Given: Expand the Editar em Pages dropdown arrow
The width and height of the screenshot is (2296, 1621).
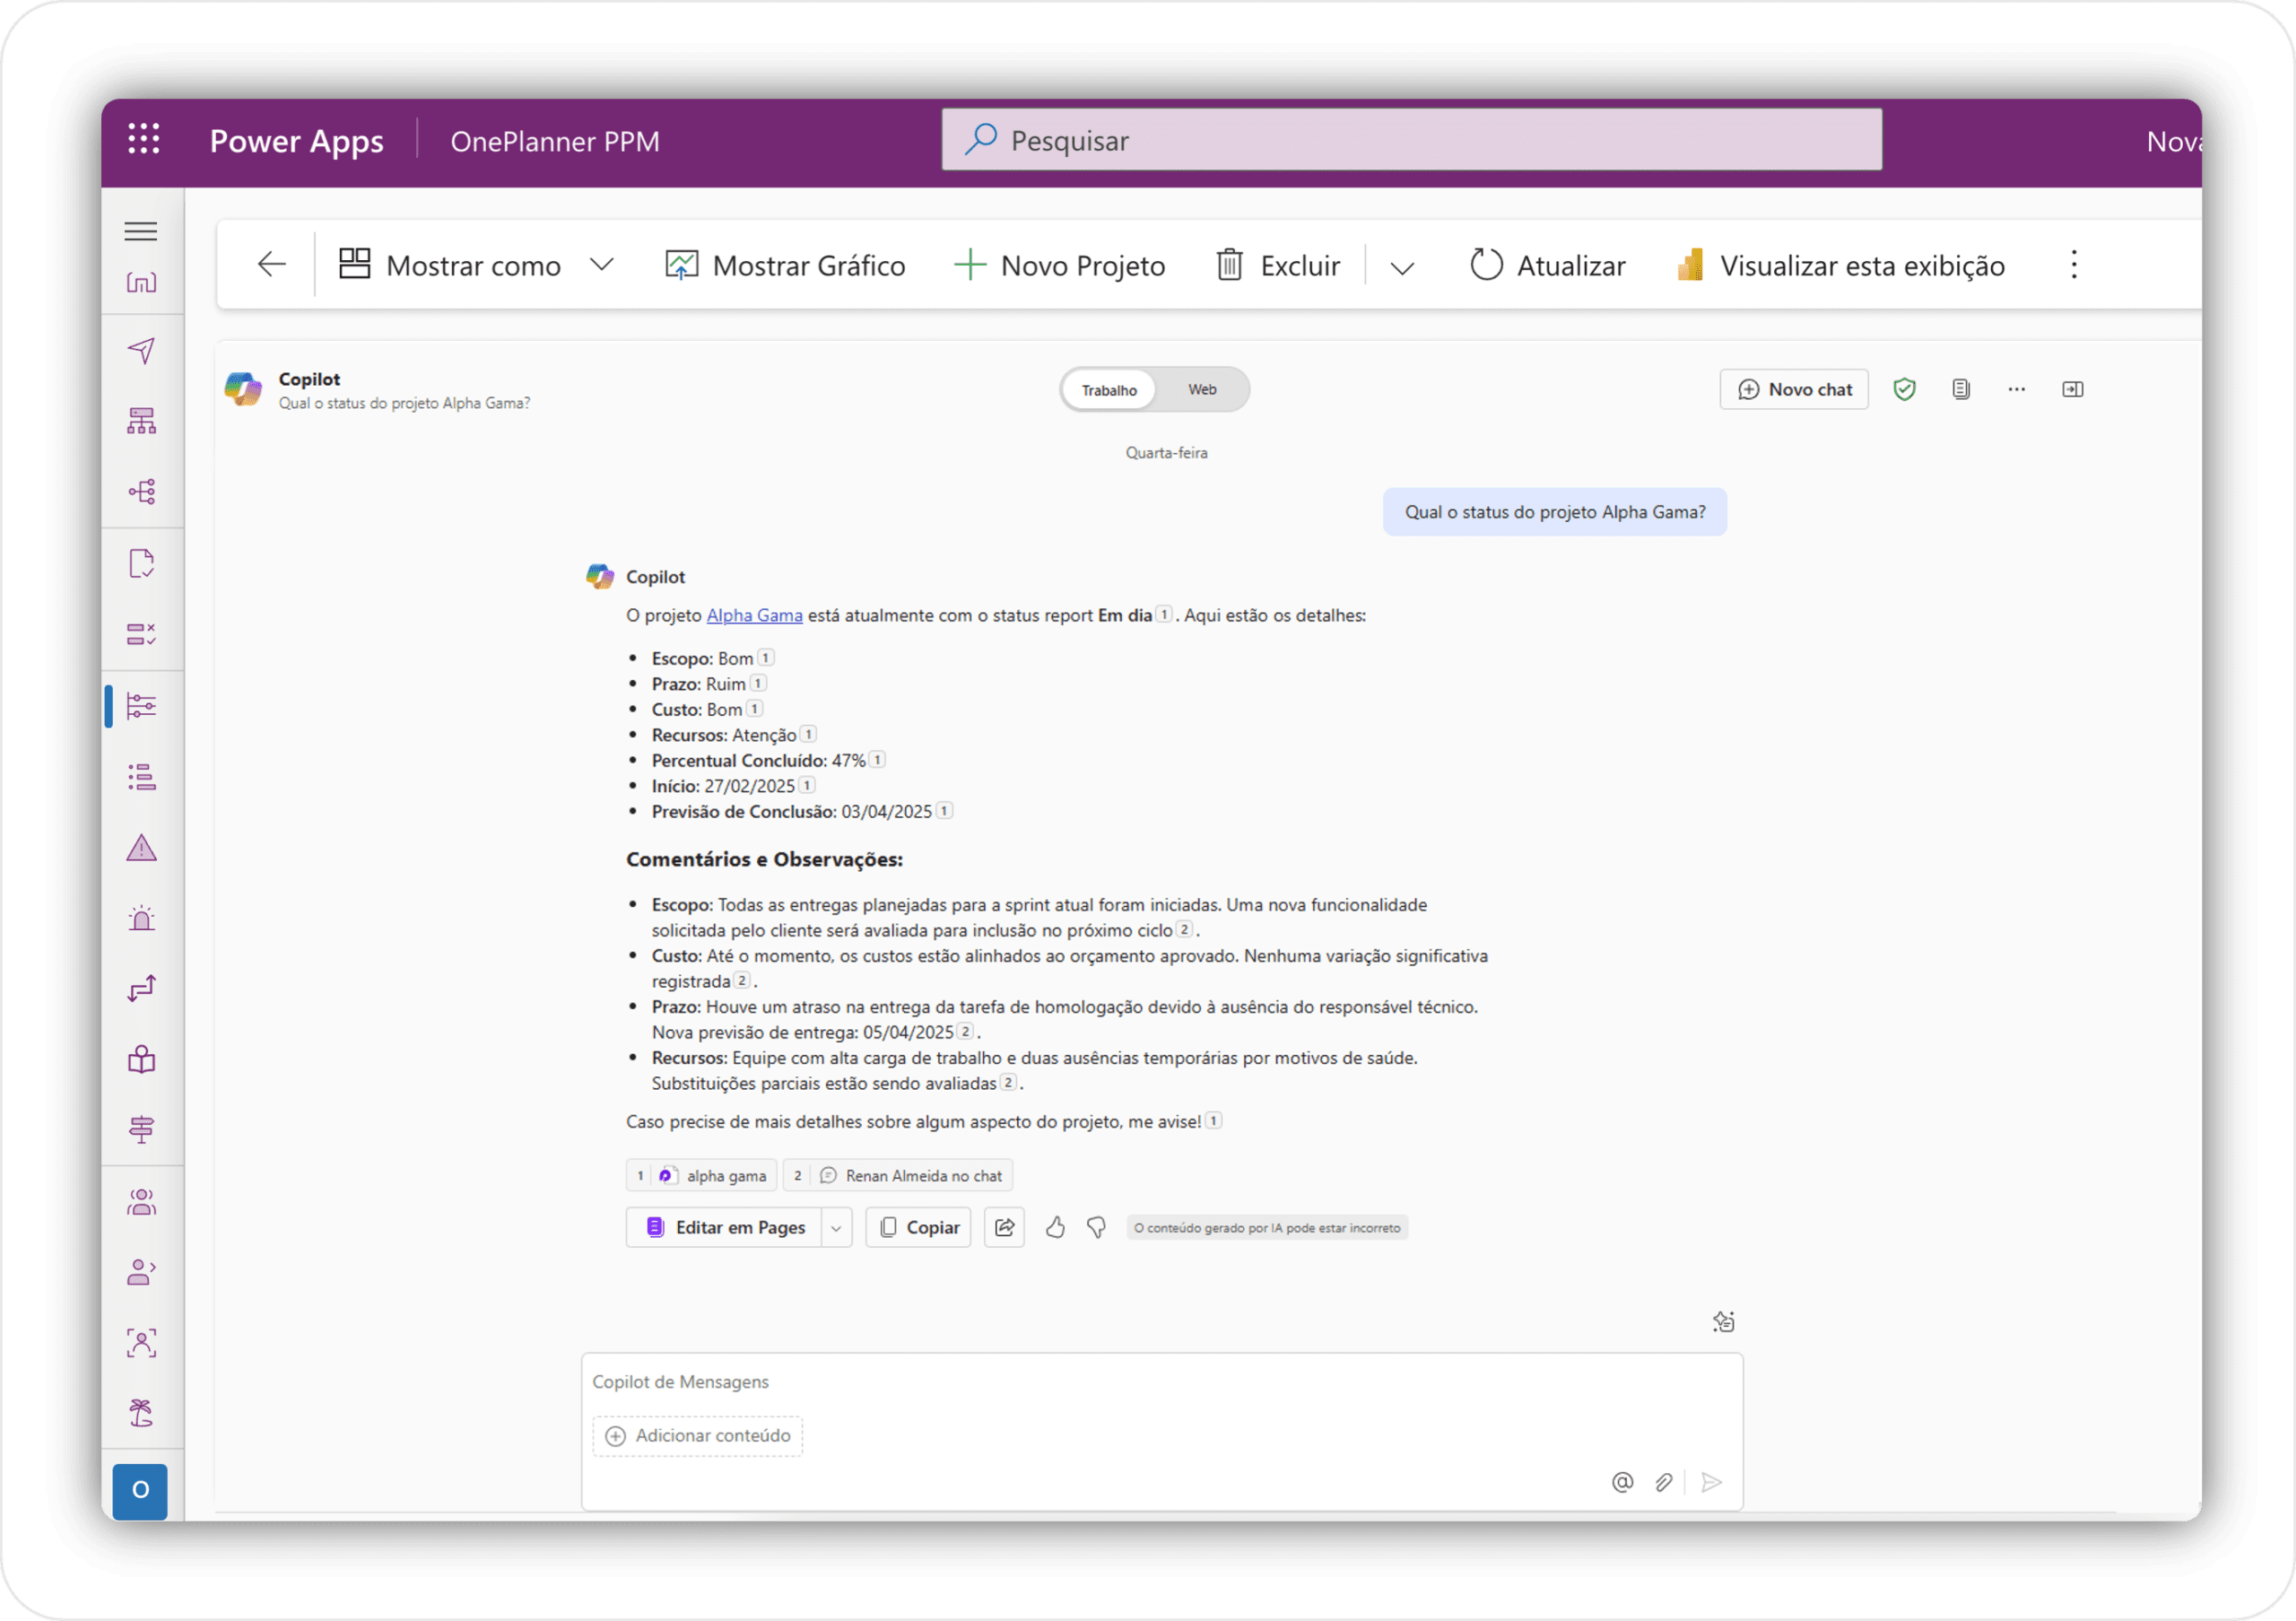Looking at the screenshot, I should 836,1228.
